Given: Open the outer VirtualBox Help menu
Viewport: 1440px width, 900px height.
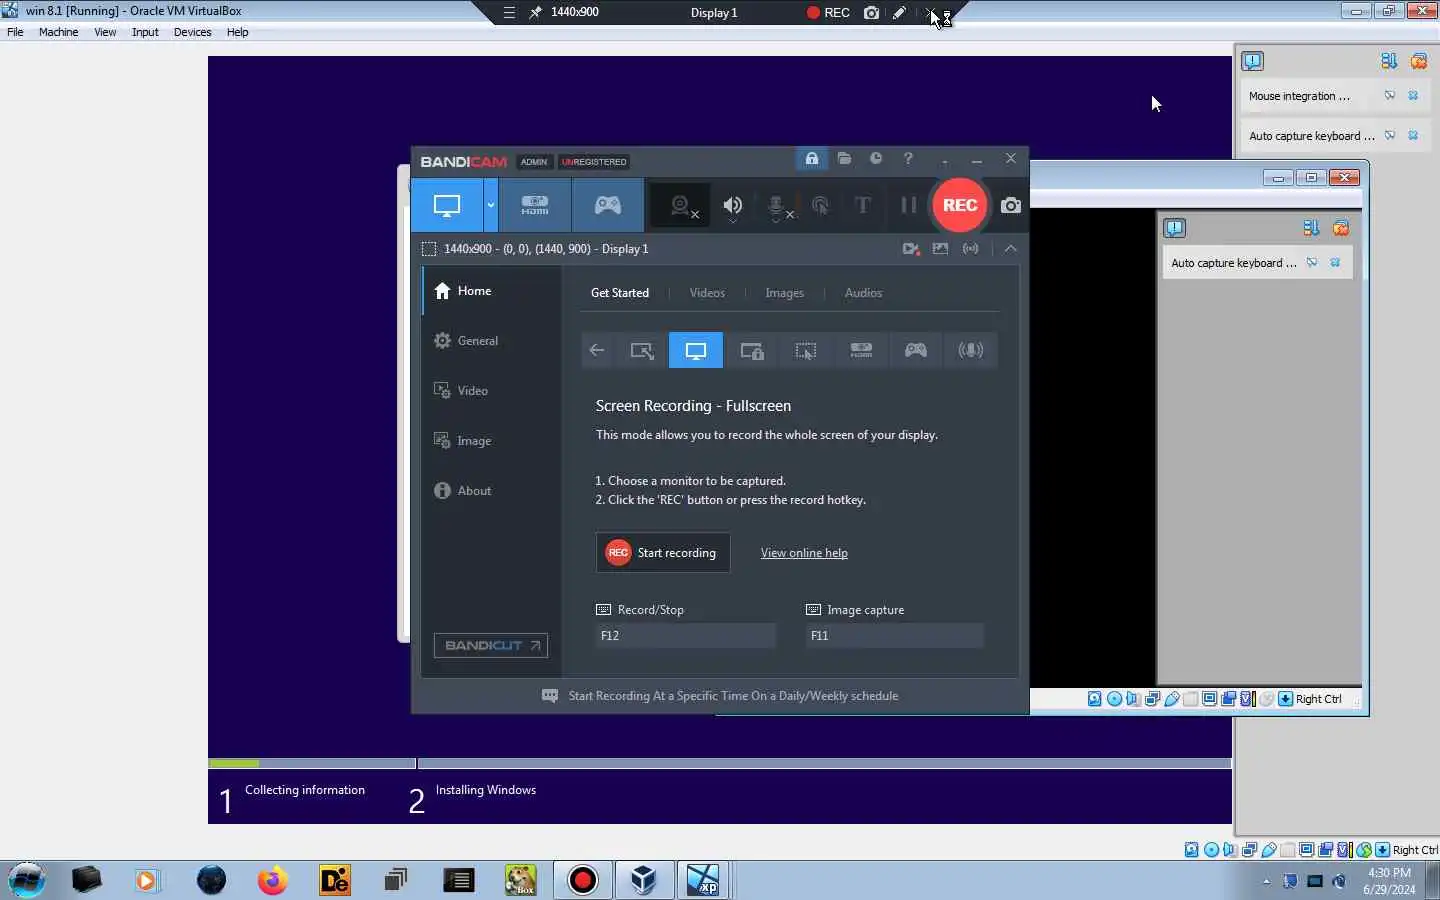Looking at the screenshot, I should click(237, 32).
